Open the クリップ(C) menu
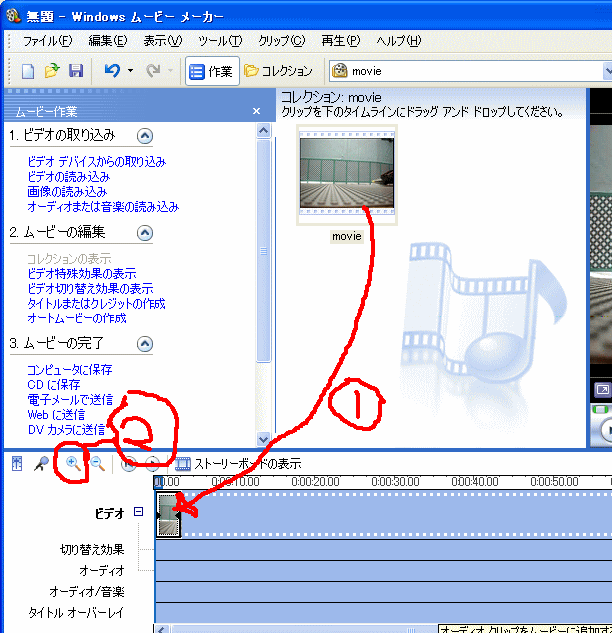This screenshot has height=633, width=612. (x=281, y=41)
